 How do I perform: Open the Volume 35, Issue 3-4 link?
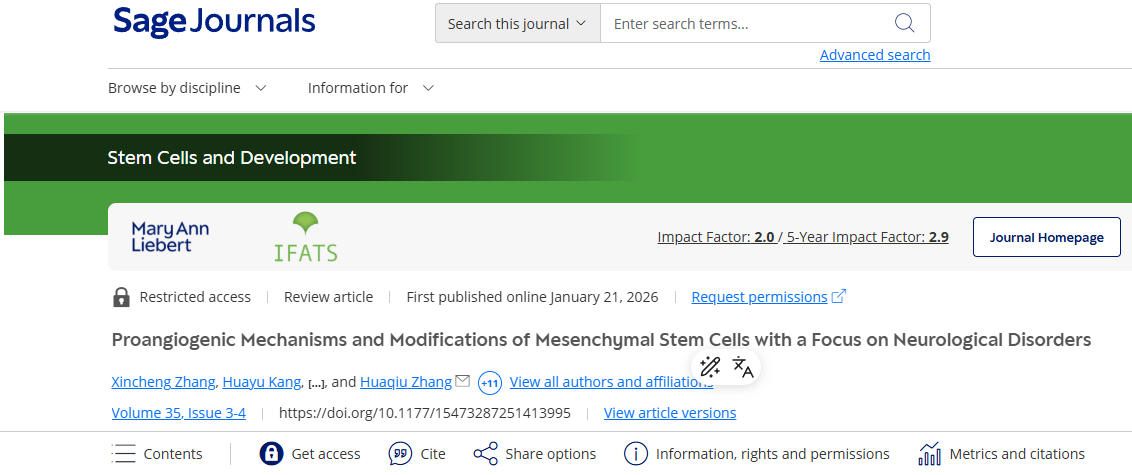pos(178,413)
